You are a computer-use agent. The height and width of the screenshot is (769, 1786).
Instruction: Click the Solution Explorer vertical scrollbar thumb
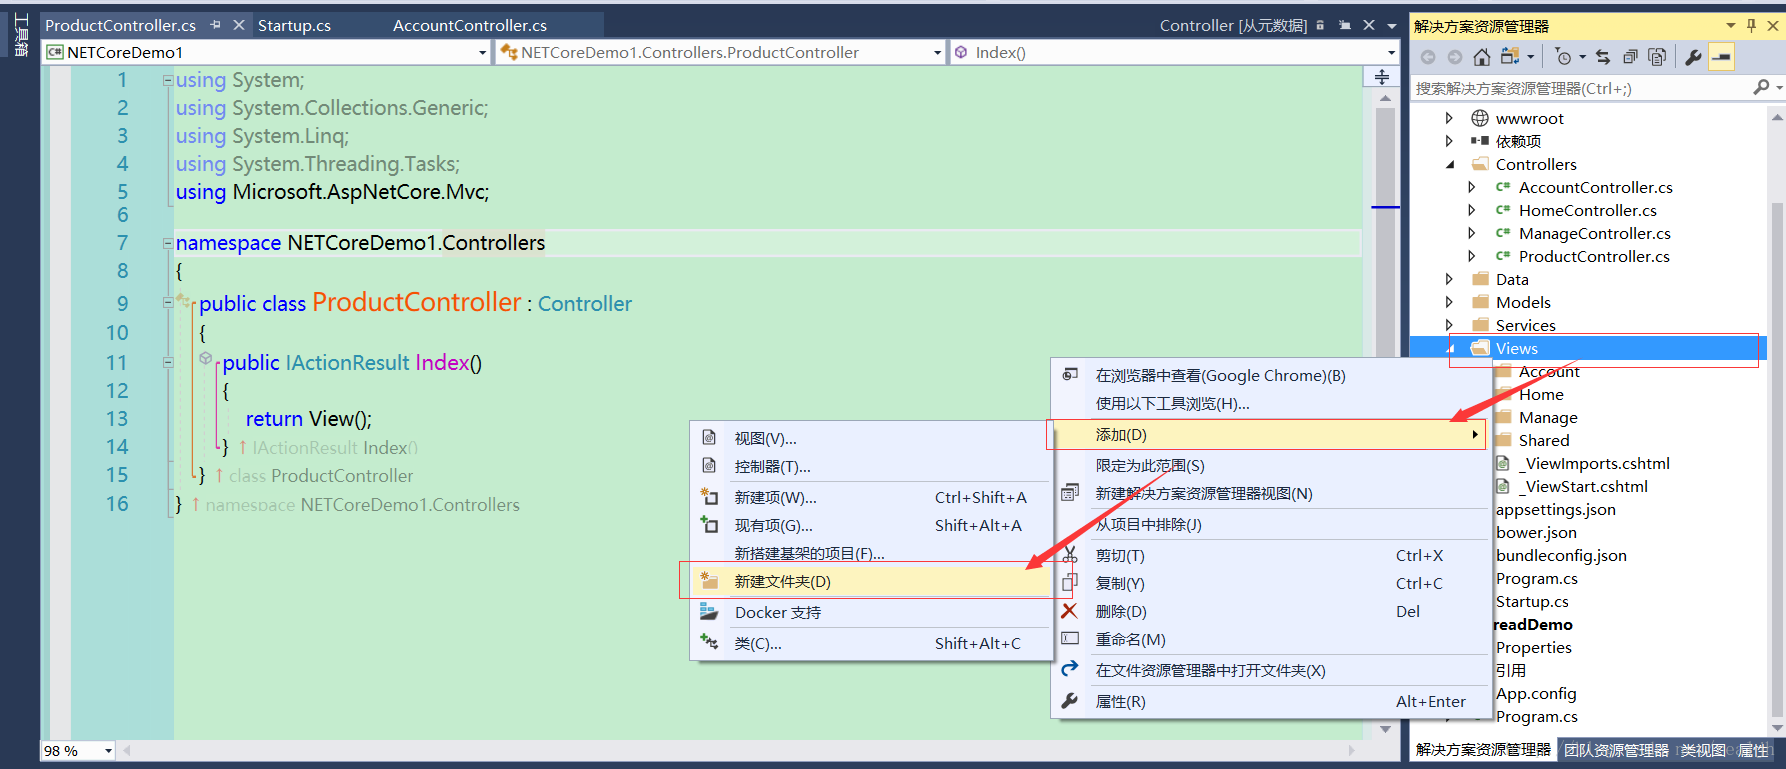(x=1777, y=460)
